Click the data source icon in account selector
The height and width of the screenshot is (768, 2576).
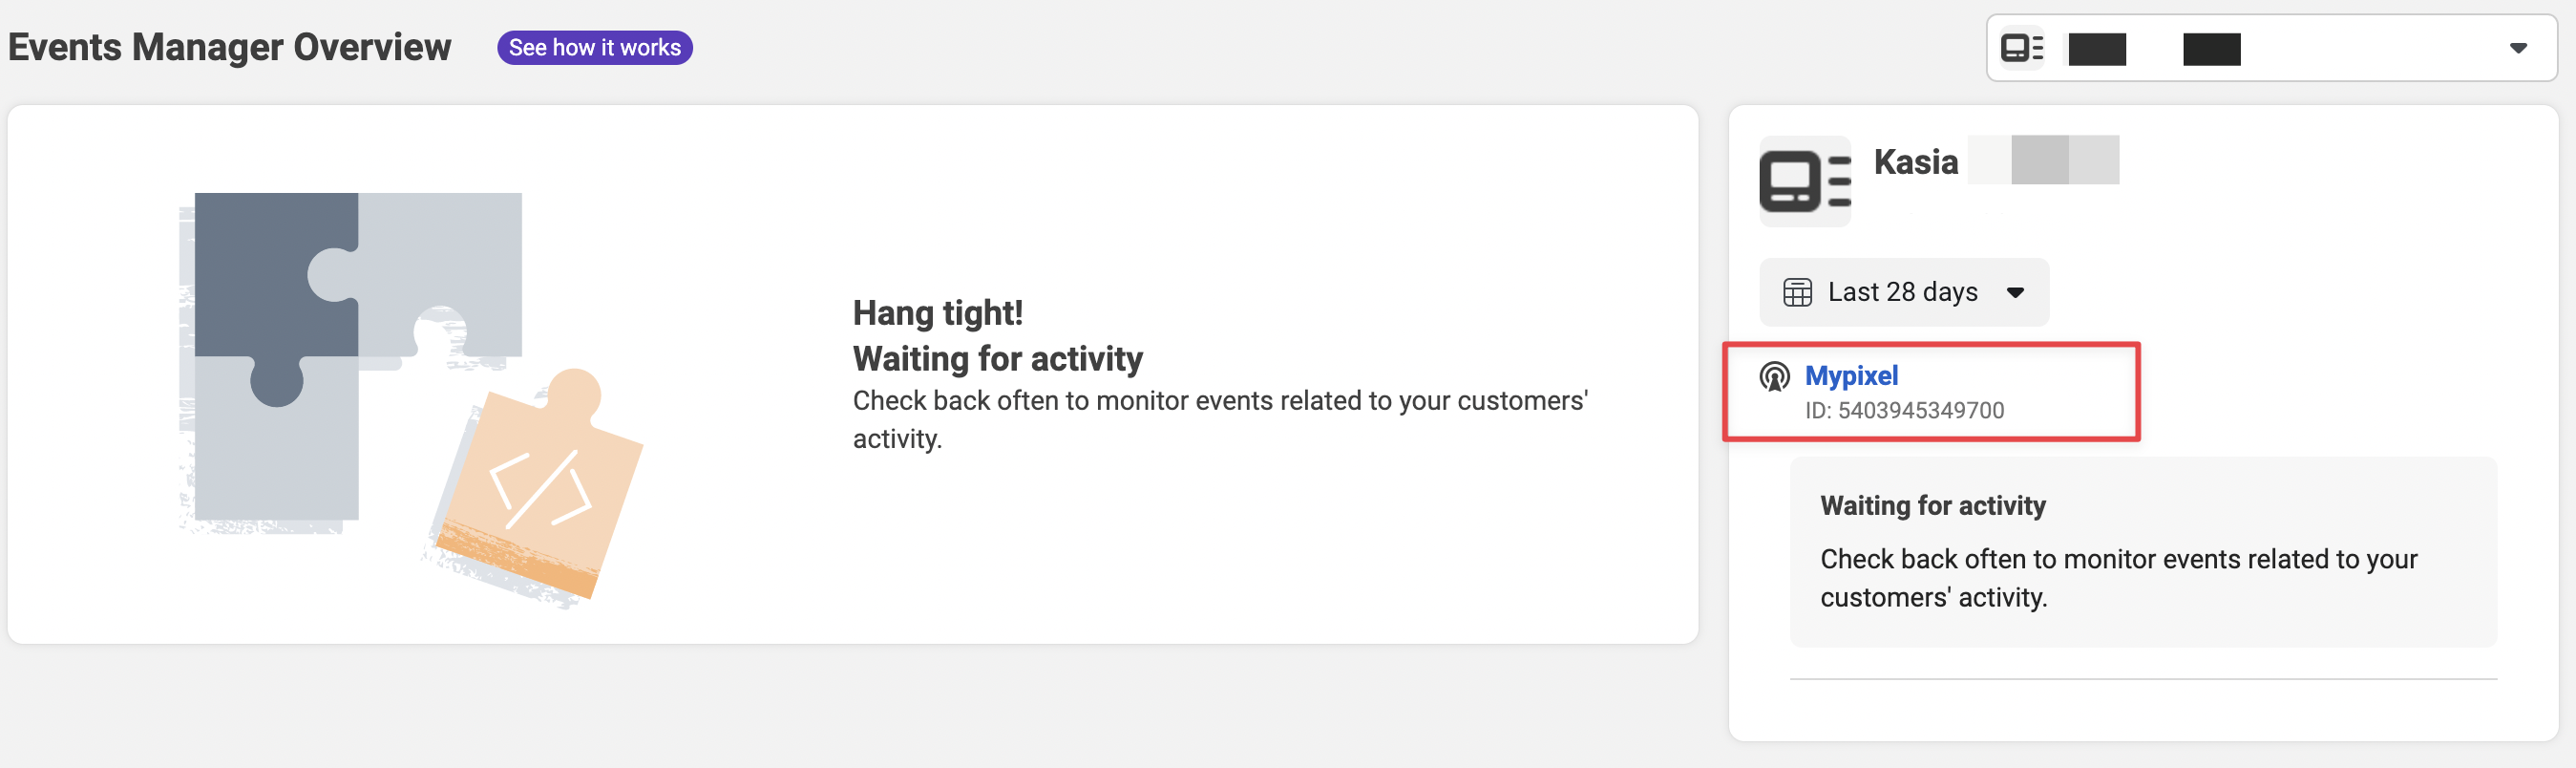pos(2021,48)
